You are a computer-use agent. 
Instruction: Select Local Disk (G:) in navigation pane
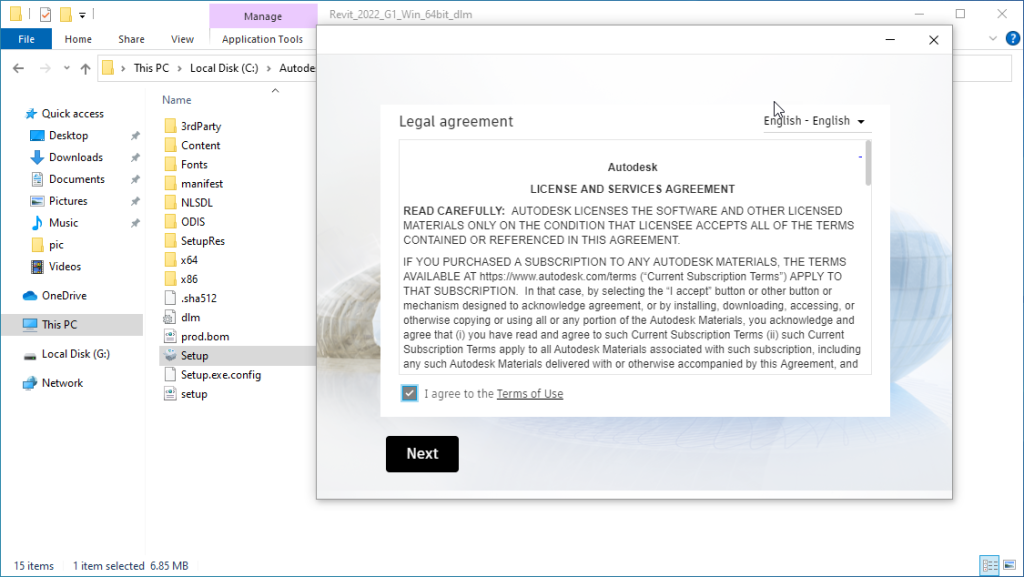click(76, 354)
